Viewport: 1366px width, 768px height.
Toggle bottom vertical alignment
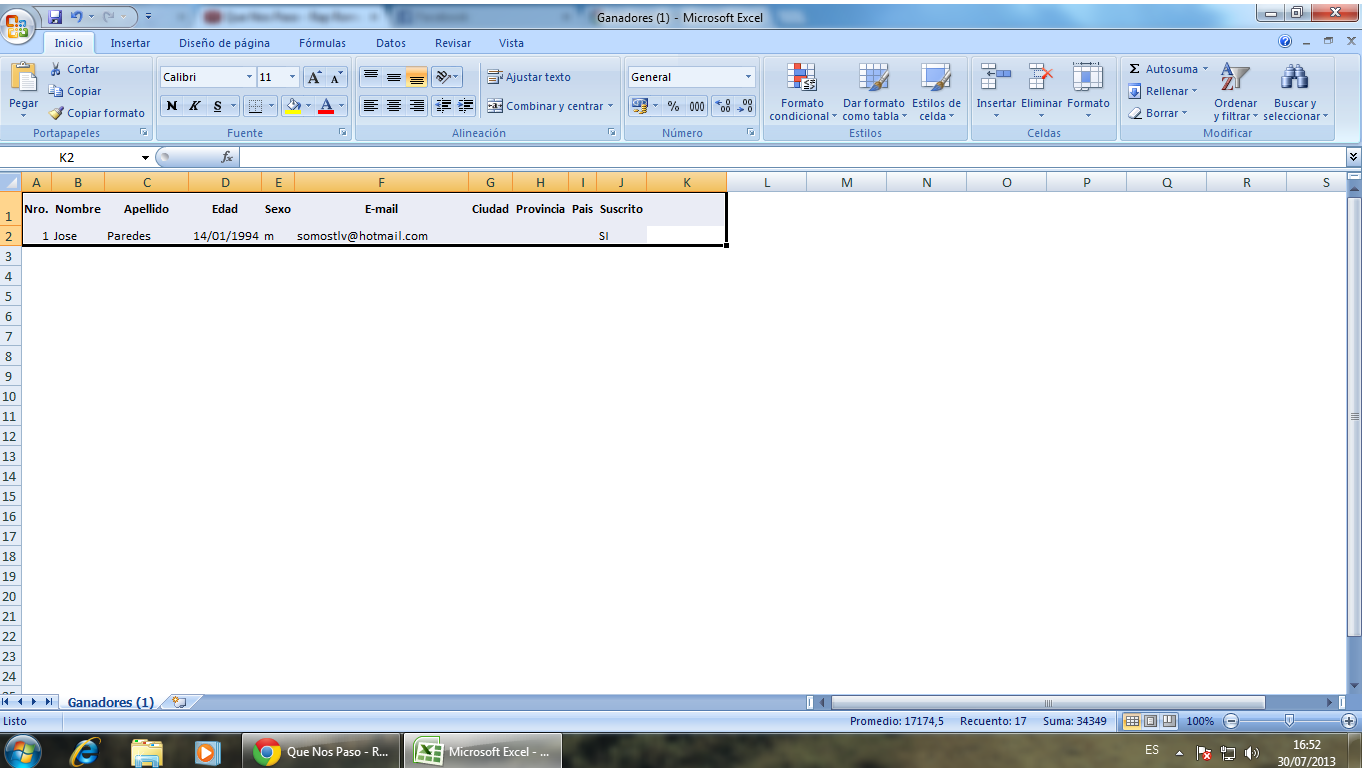tap(416, 77)
